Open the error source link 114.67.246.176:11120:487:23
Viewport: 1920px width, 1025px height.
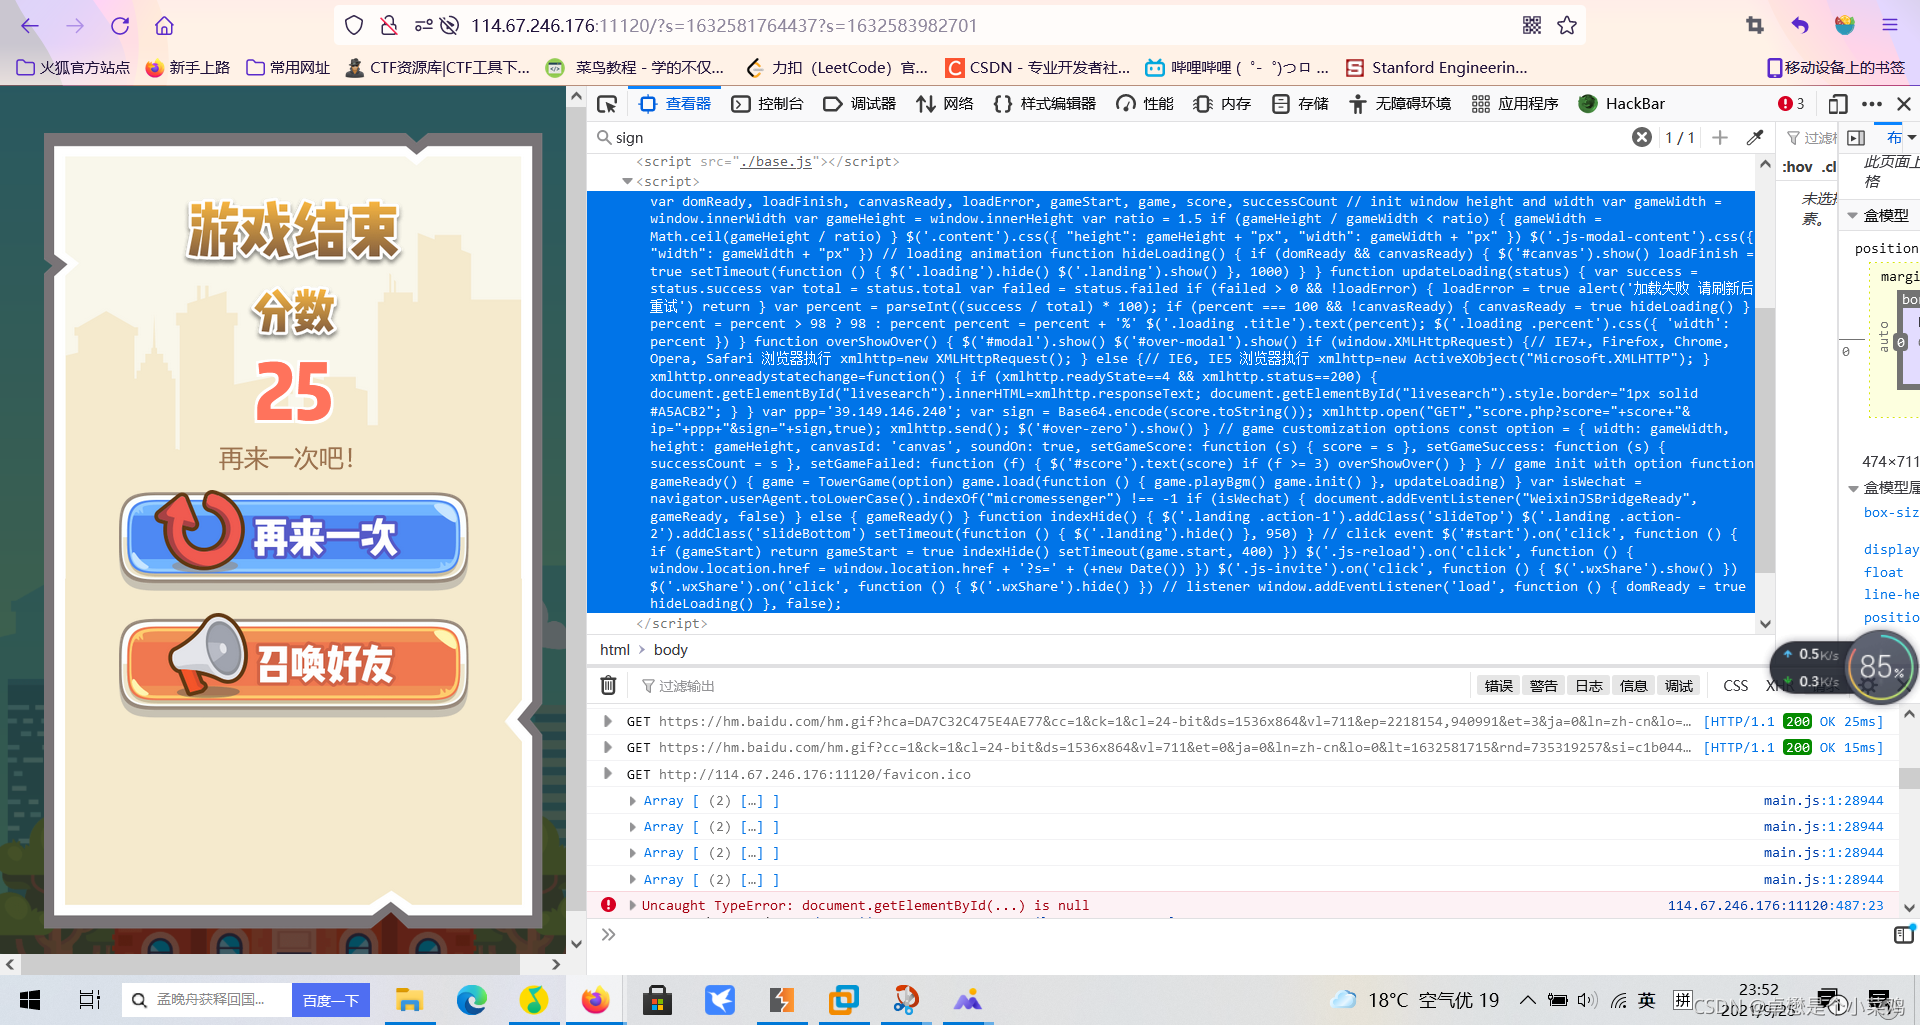(1775, 906)
